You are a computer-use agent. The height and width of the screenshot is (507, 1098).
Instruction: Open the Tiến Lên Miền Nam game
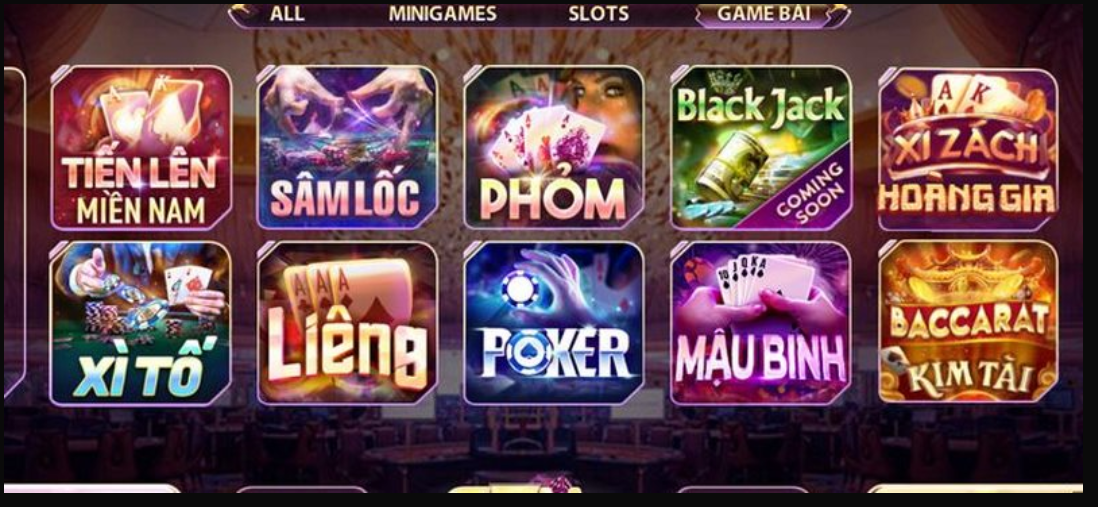coord(141,148)
